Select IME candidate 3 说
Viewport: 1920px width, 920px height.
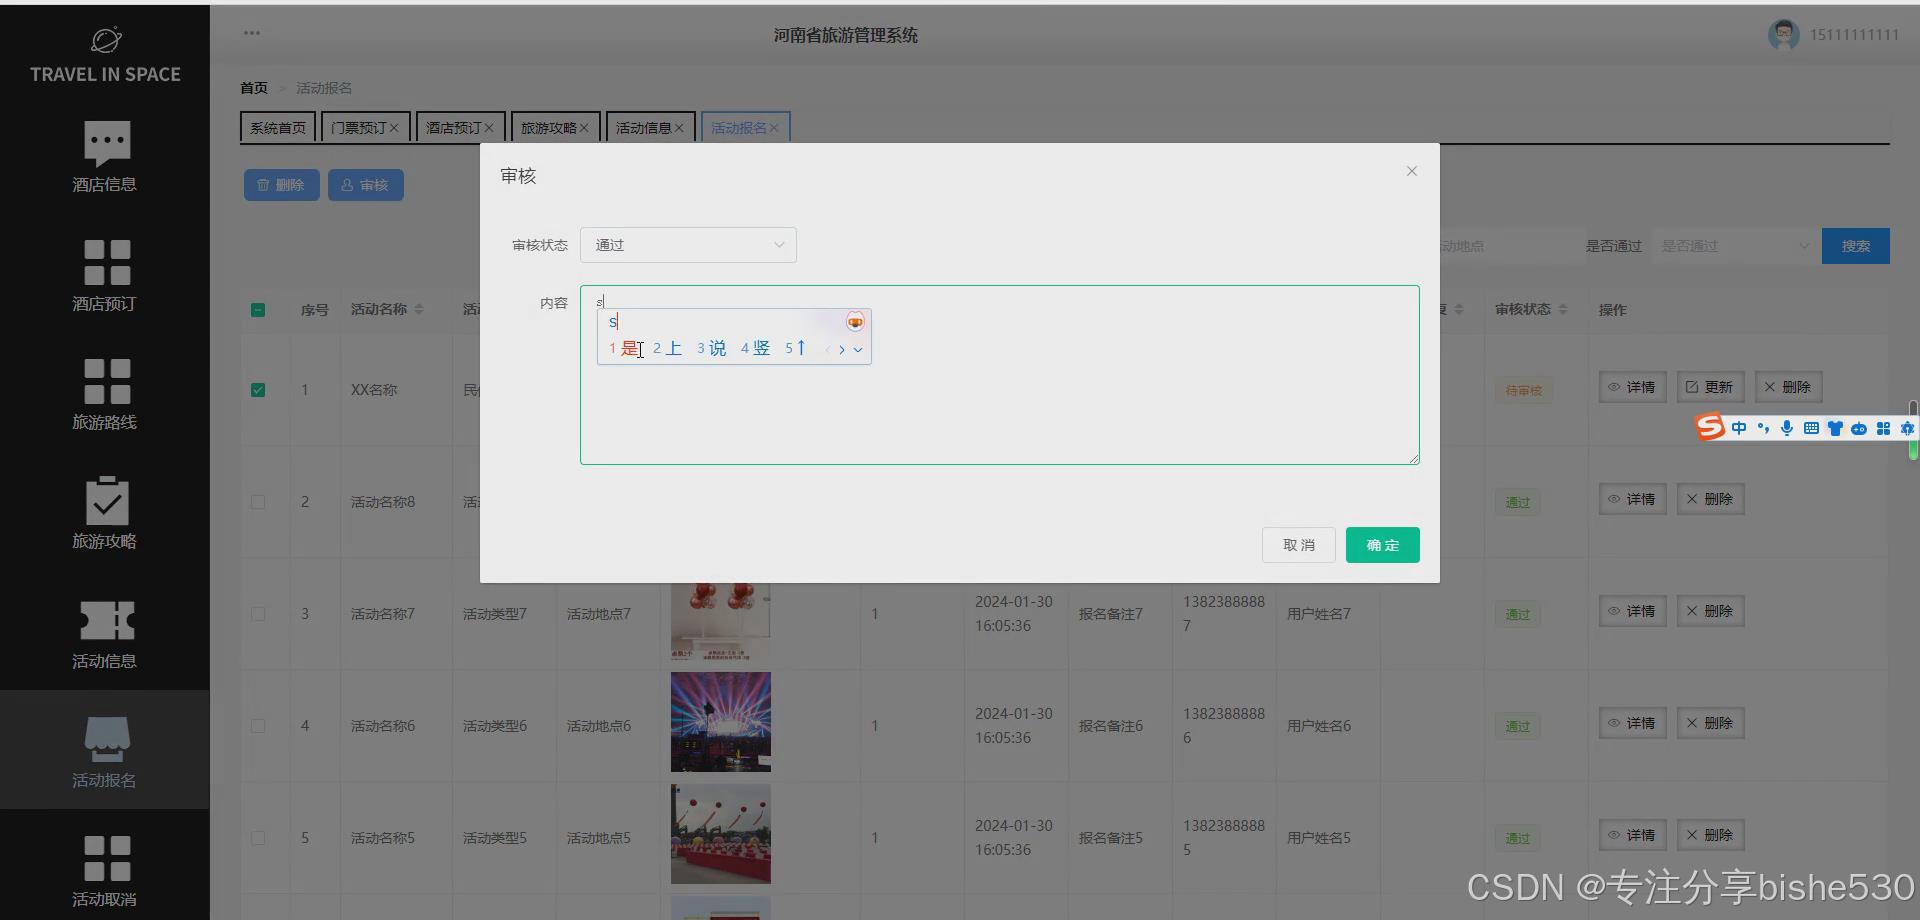[712, 349]
